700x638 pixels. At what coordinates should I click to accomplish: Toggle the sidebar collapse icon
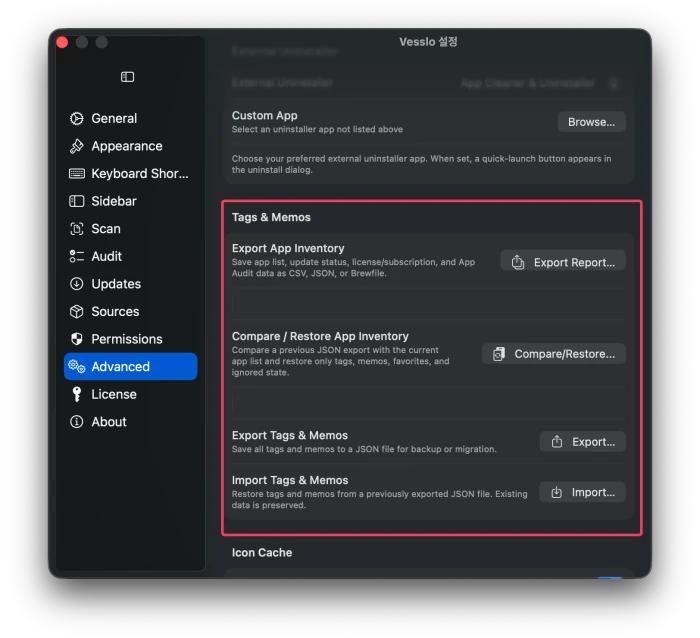coord(127,77)
